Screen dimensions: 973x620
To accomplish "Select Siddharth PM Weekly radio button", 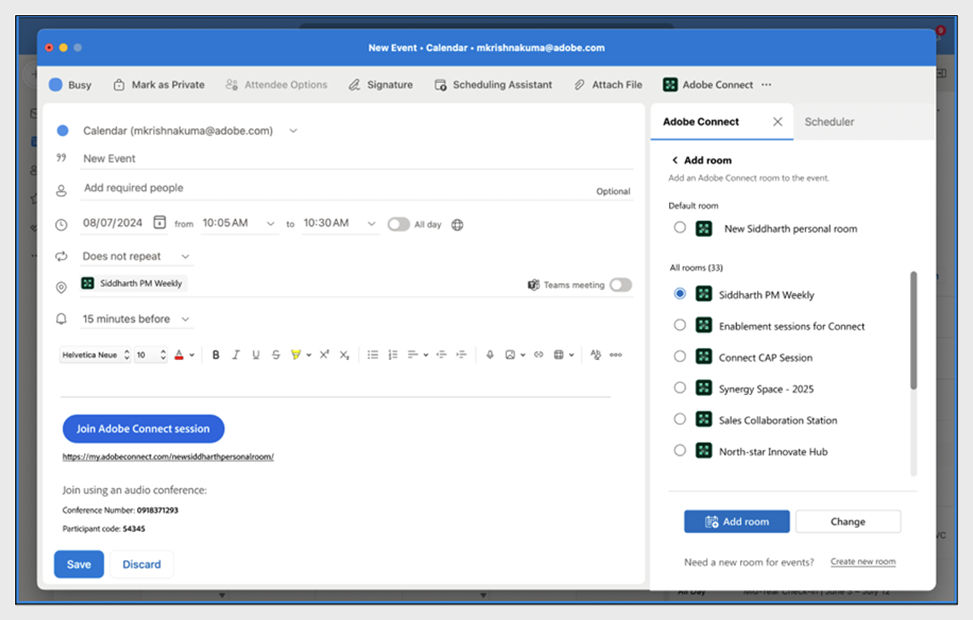I will tap(680, 294).
